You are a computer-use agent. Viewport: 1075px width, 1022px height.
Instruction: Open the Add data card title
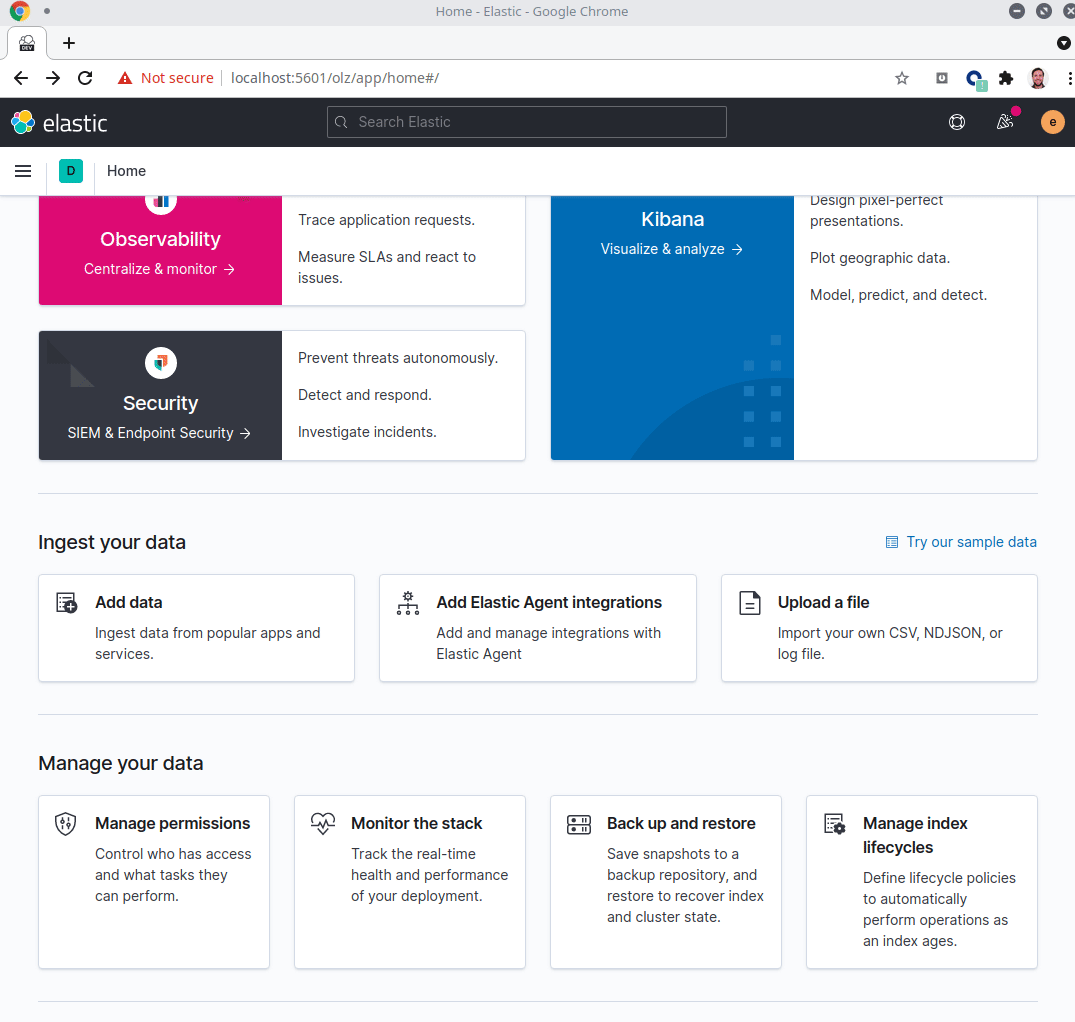click(129, 603)
